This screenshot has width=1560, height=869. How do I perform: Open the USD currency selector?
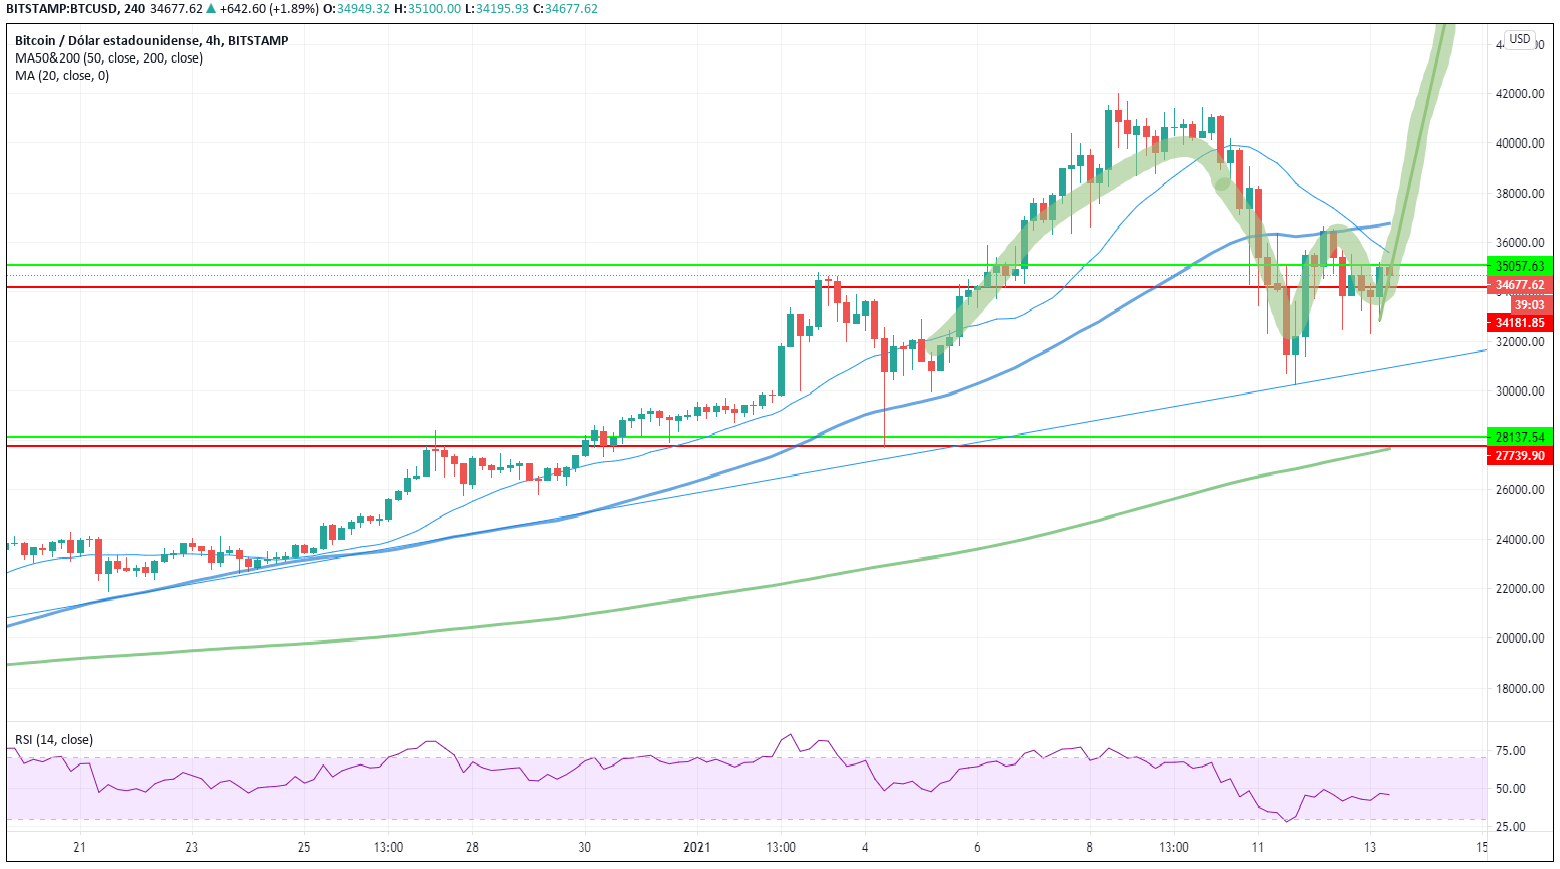point(1519,39)
